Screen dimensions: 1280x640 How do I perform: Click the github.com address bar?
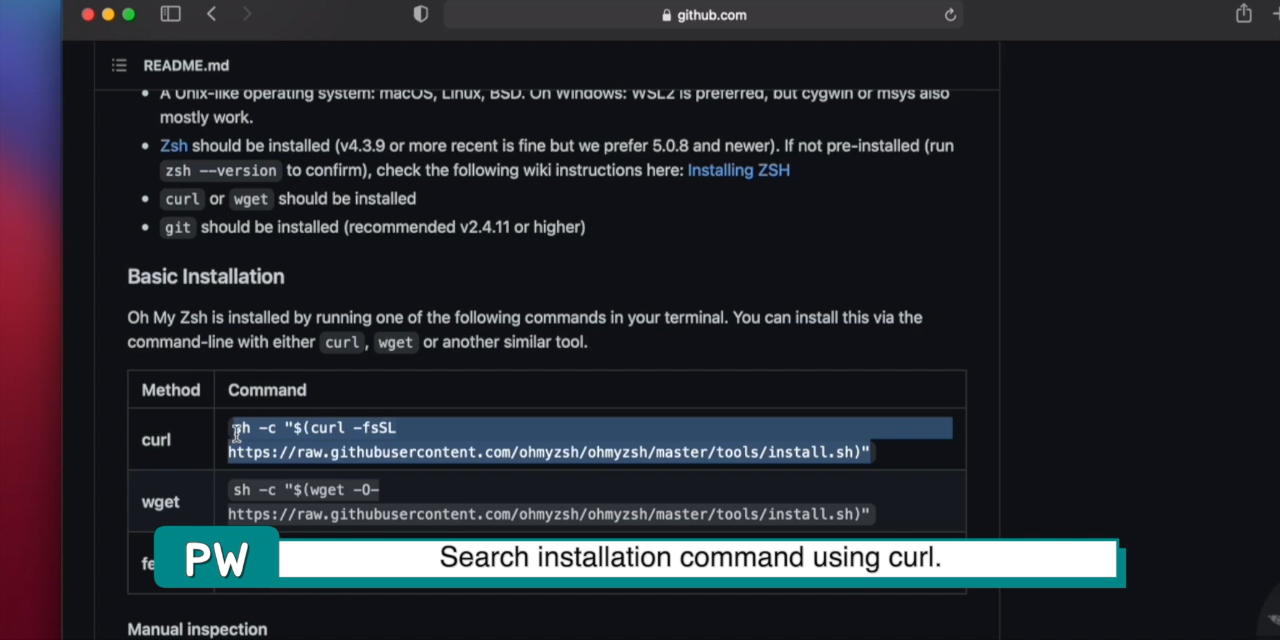point(703,15)
